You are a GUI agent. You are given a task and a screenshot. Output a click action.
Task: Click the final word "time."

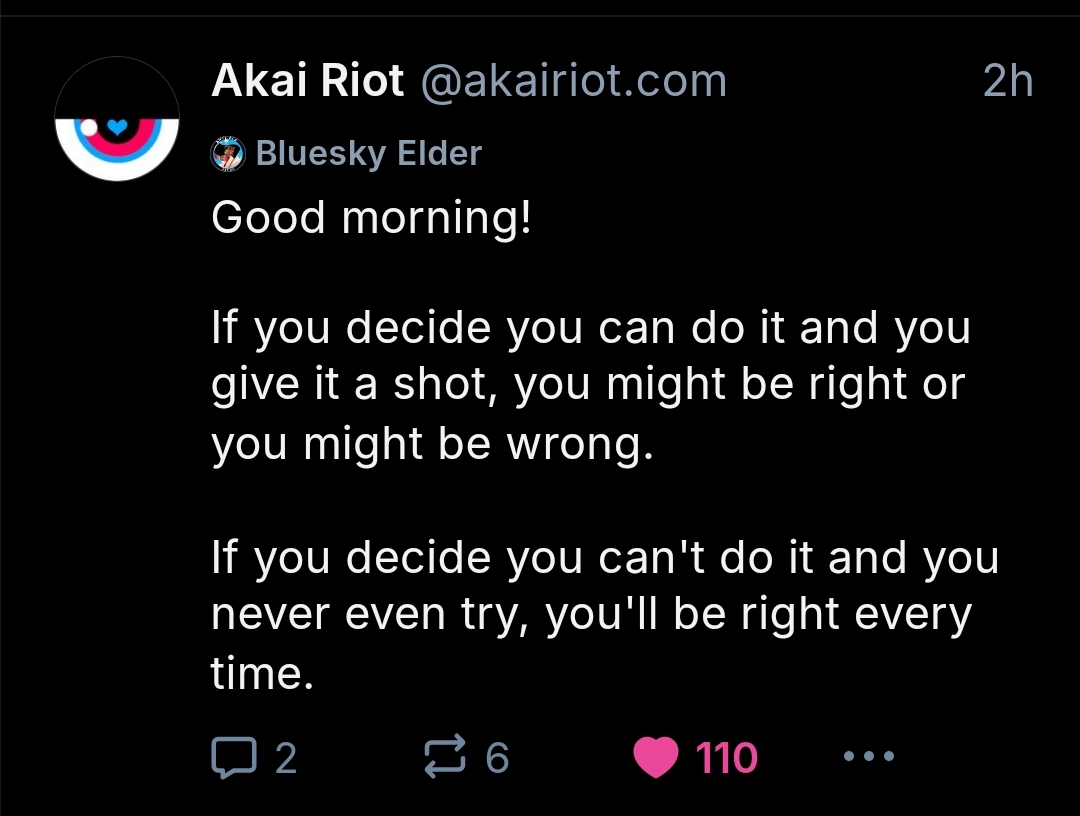[x=262, y=673]
